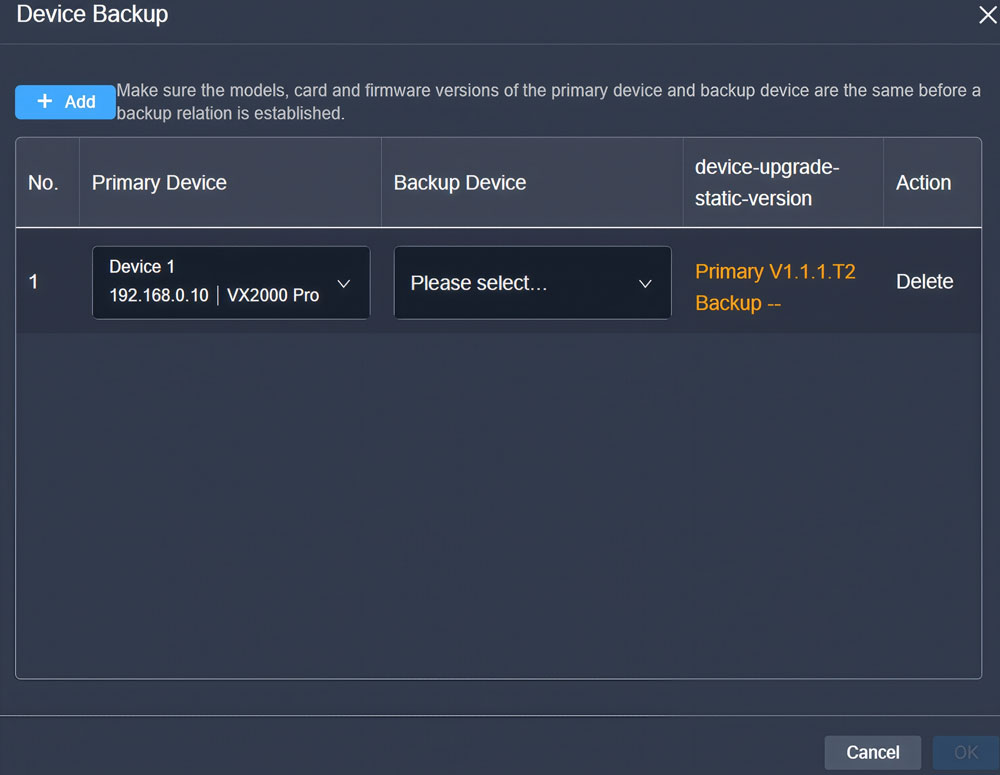The height and width of the screenshot is (775, 1000).
Task: Open the 'Please select...' backup device dropdown
Action: tap(532, 283)
